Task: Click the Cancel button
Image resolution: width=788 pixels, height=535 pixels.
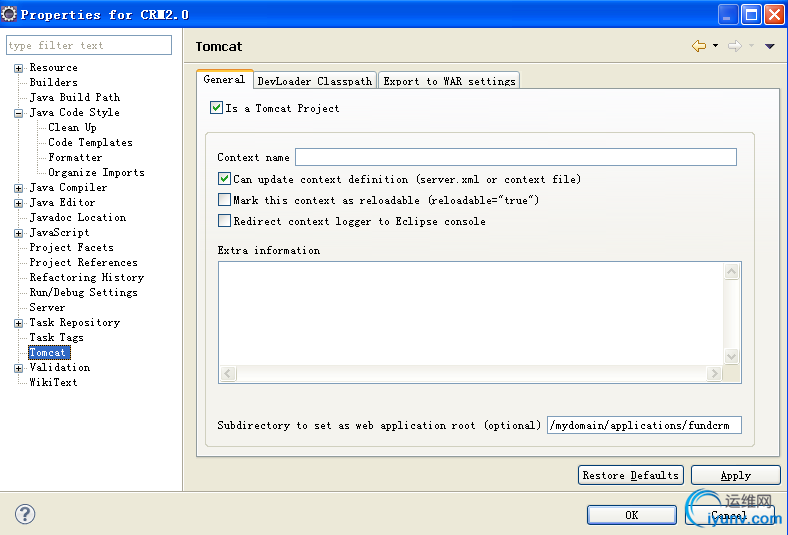Action: (x=730, y=515)
